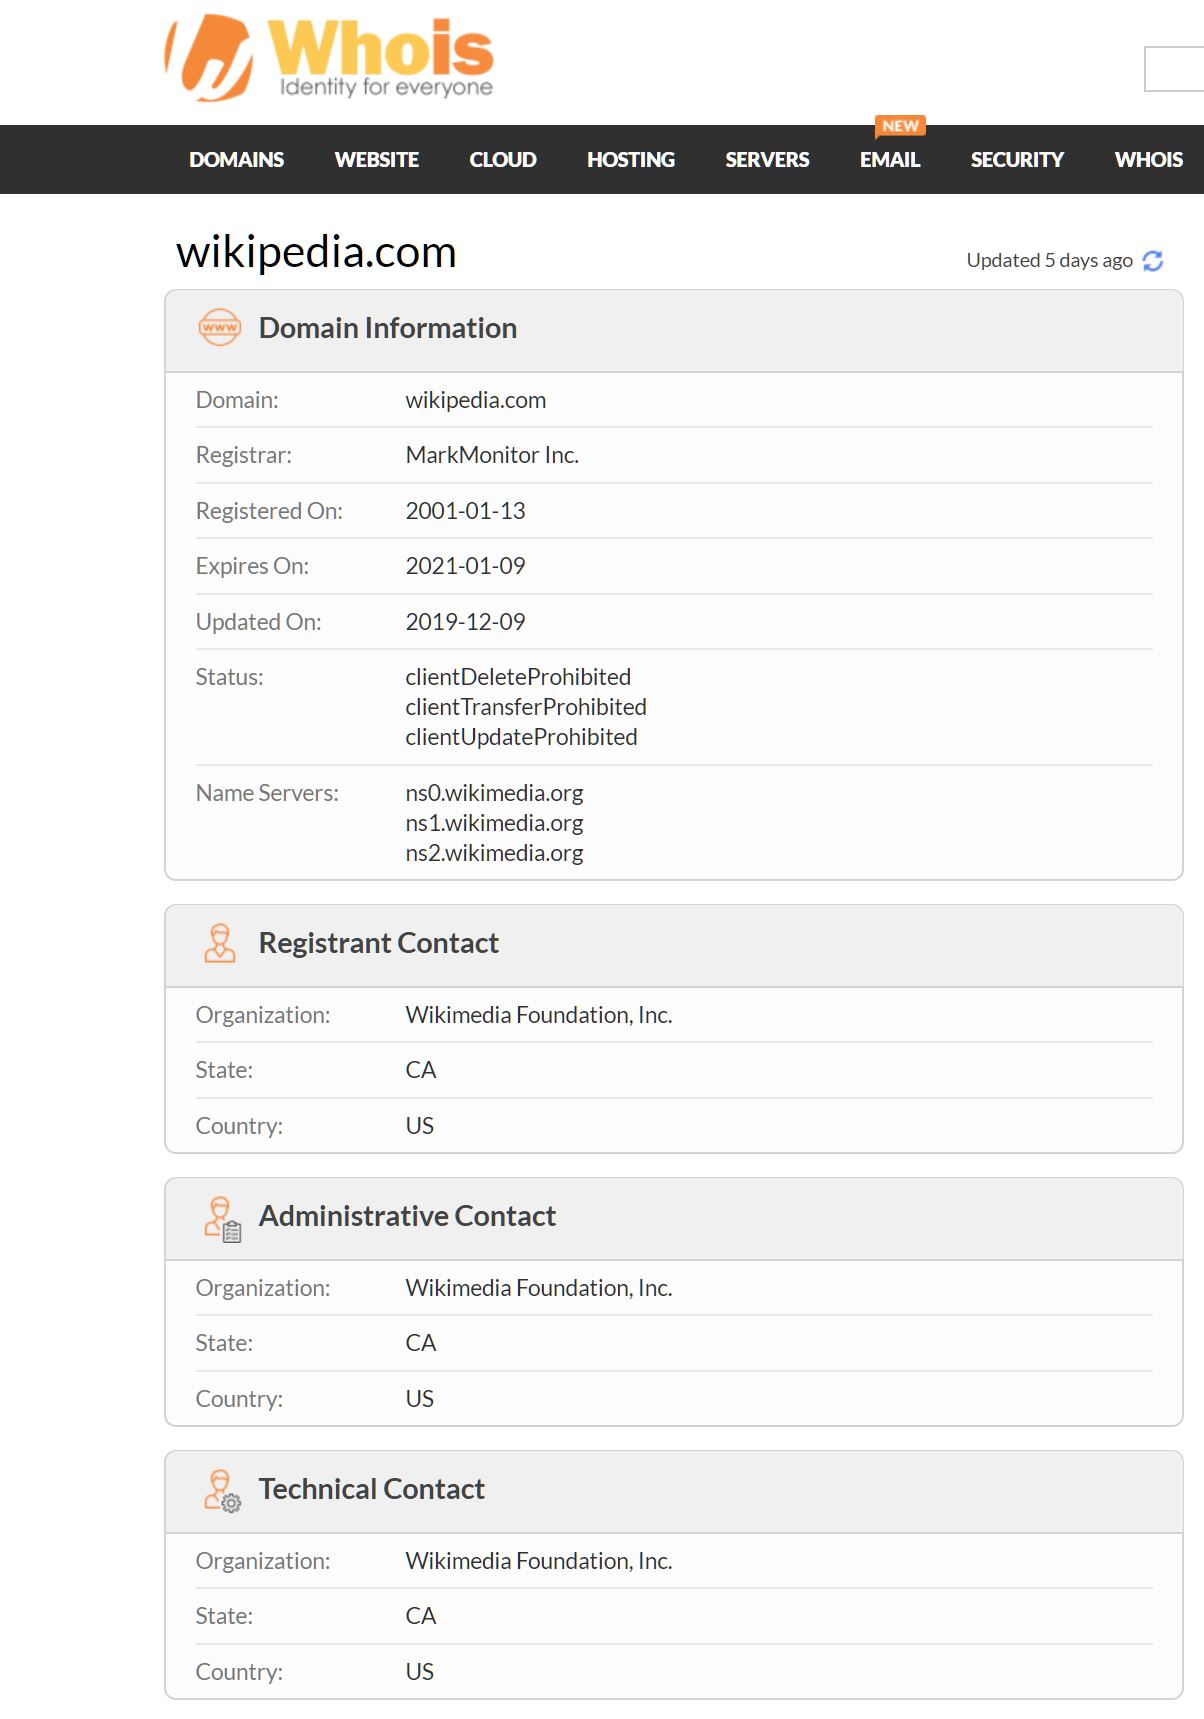Open the Email menu item
The height and width of the screenshot is (1719, 1204).
click(889, 160)
